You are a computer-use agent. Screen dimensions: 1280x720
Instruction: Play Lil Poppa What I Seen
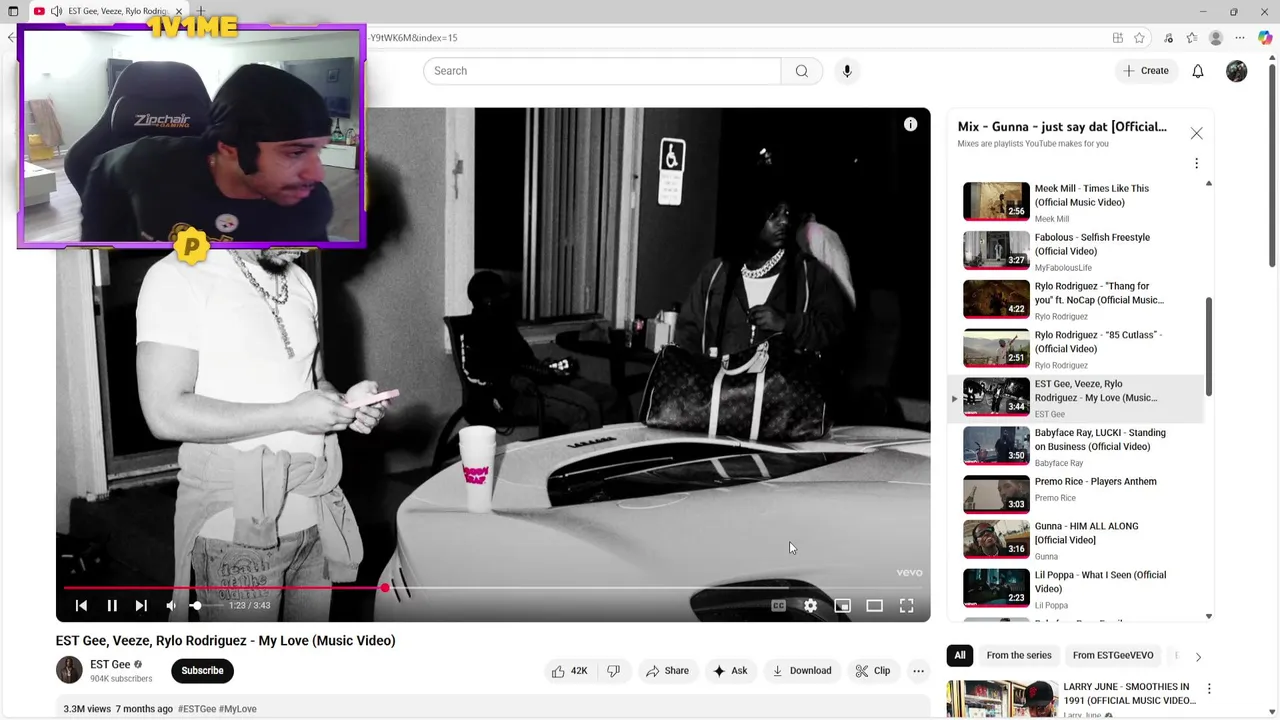(1075, 588)
